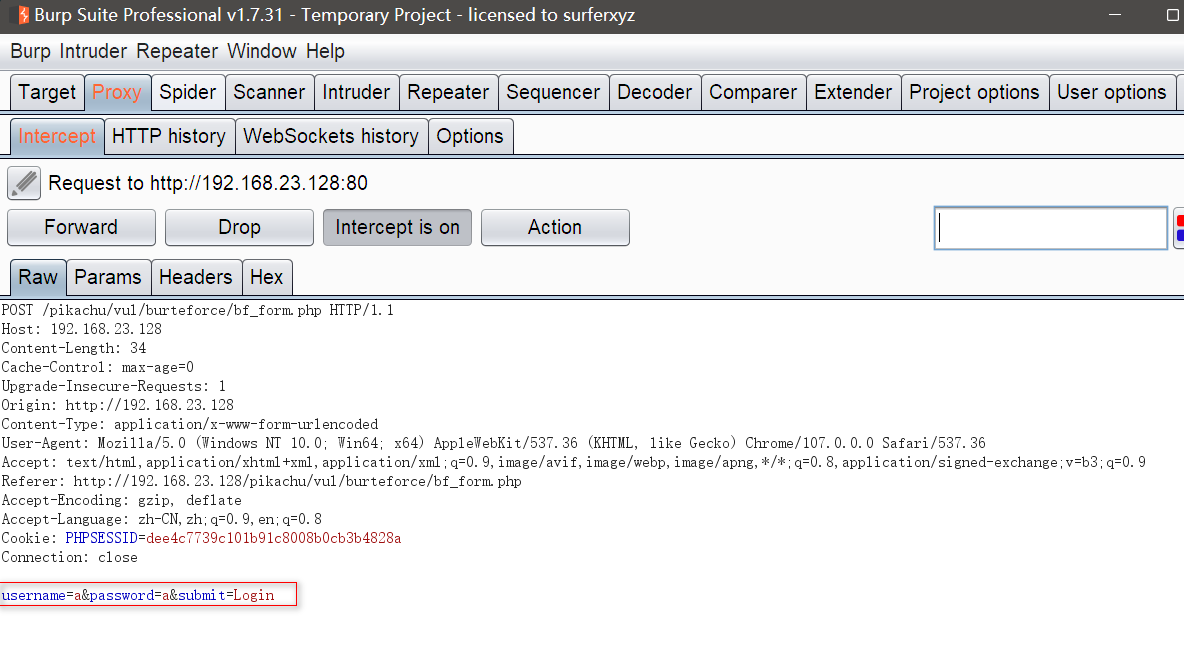Click the pencil edit-target icon
Screen dimensions: 1184x645
pyautogui.click(x=24, y=183)
